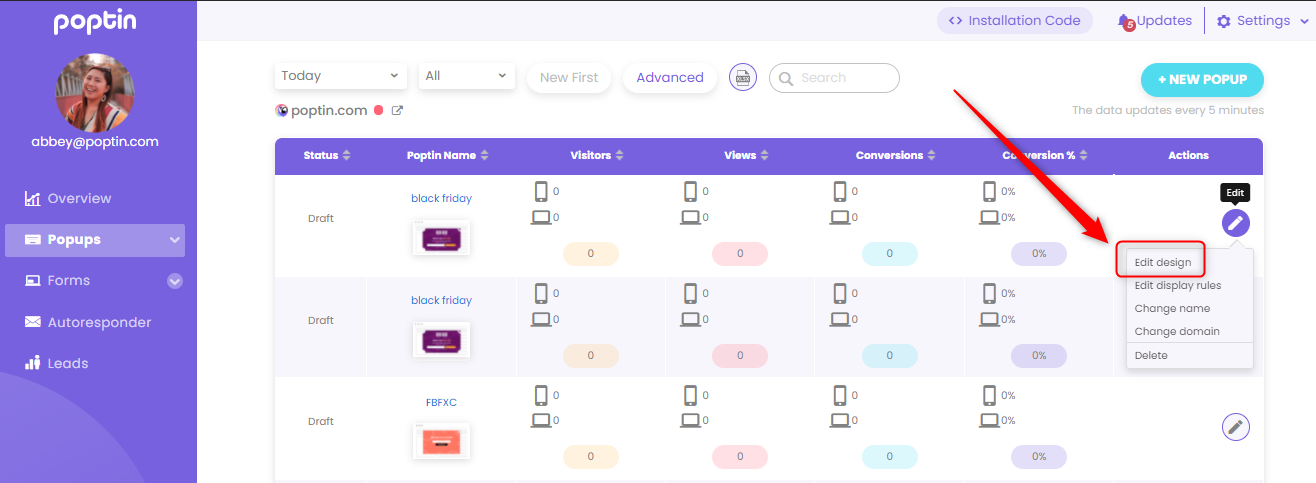
Task: Click the Leads people icon
Action: tap(32, 363)
